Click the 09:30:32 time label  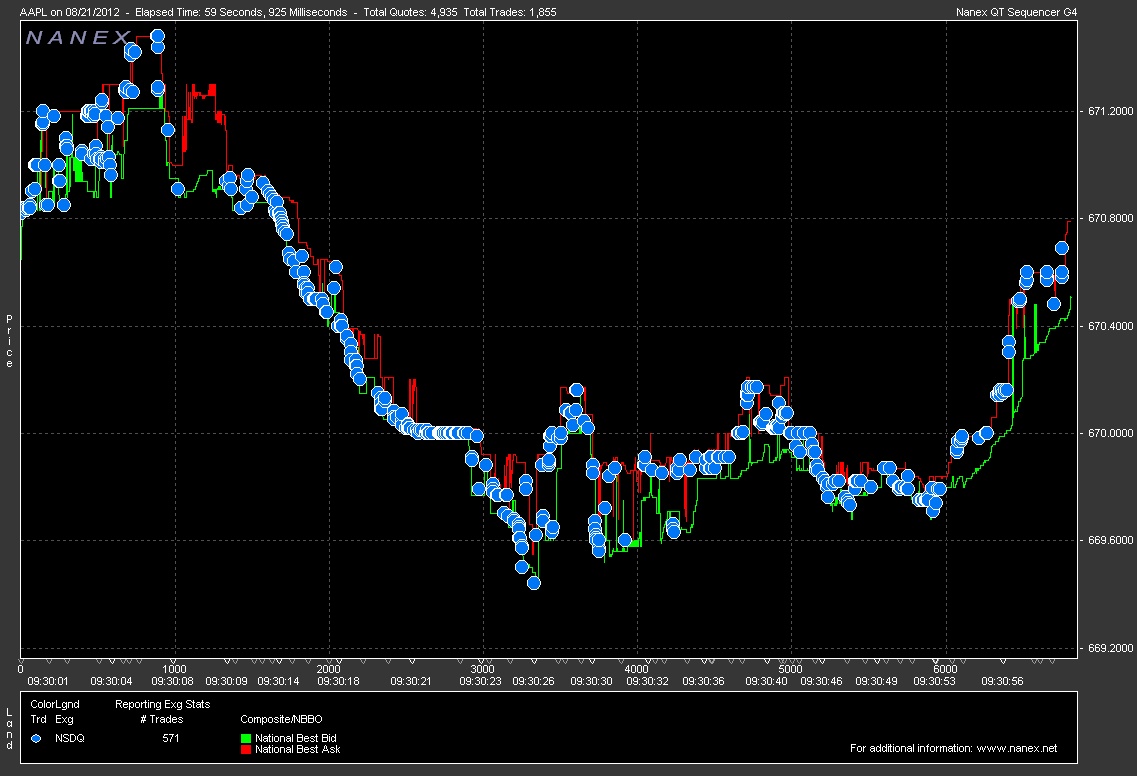point(648,681)
